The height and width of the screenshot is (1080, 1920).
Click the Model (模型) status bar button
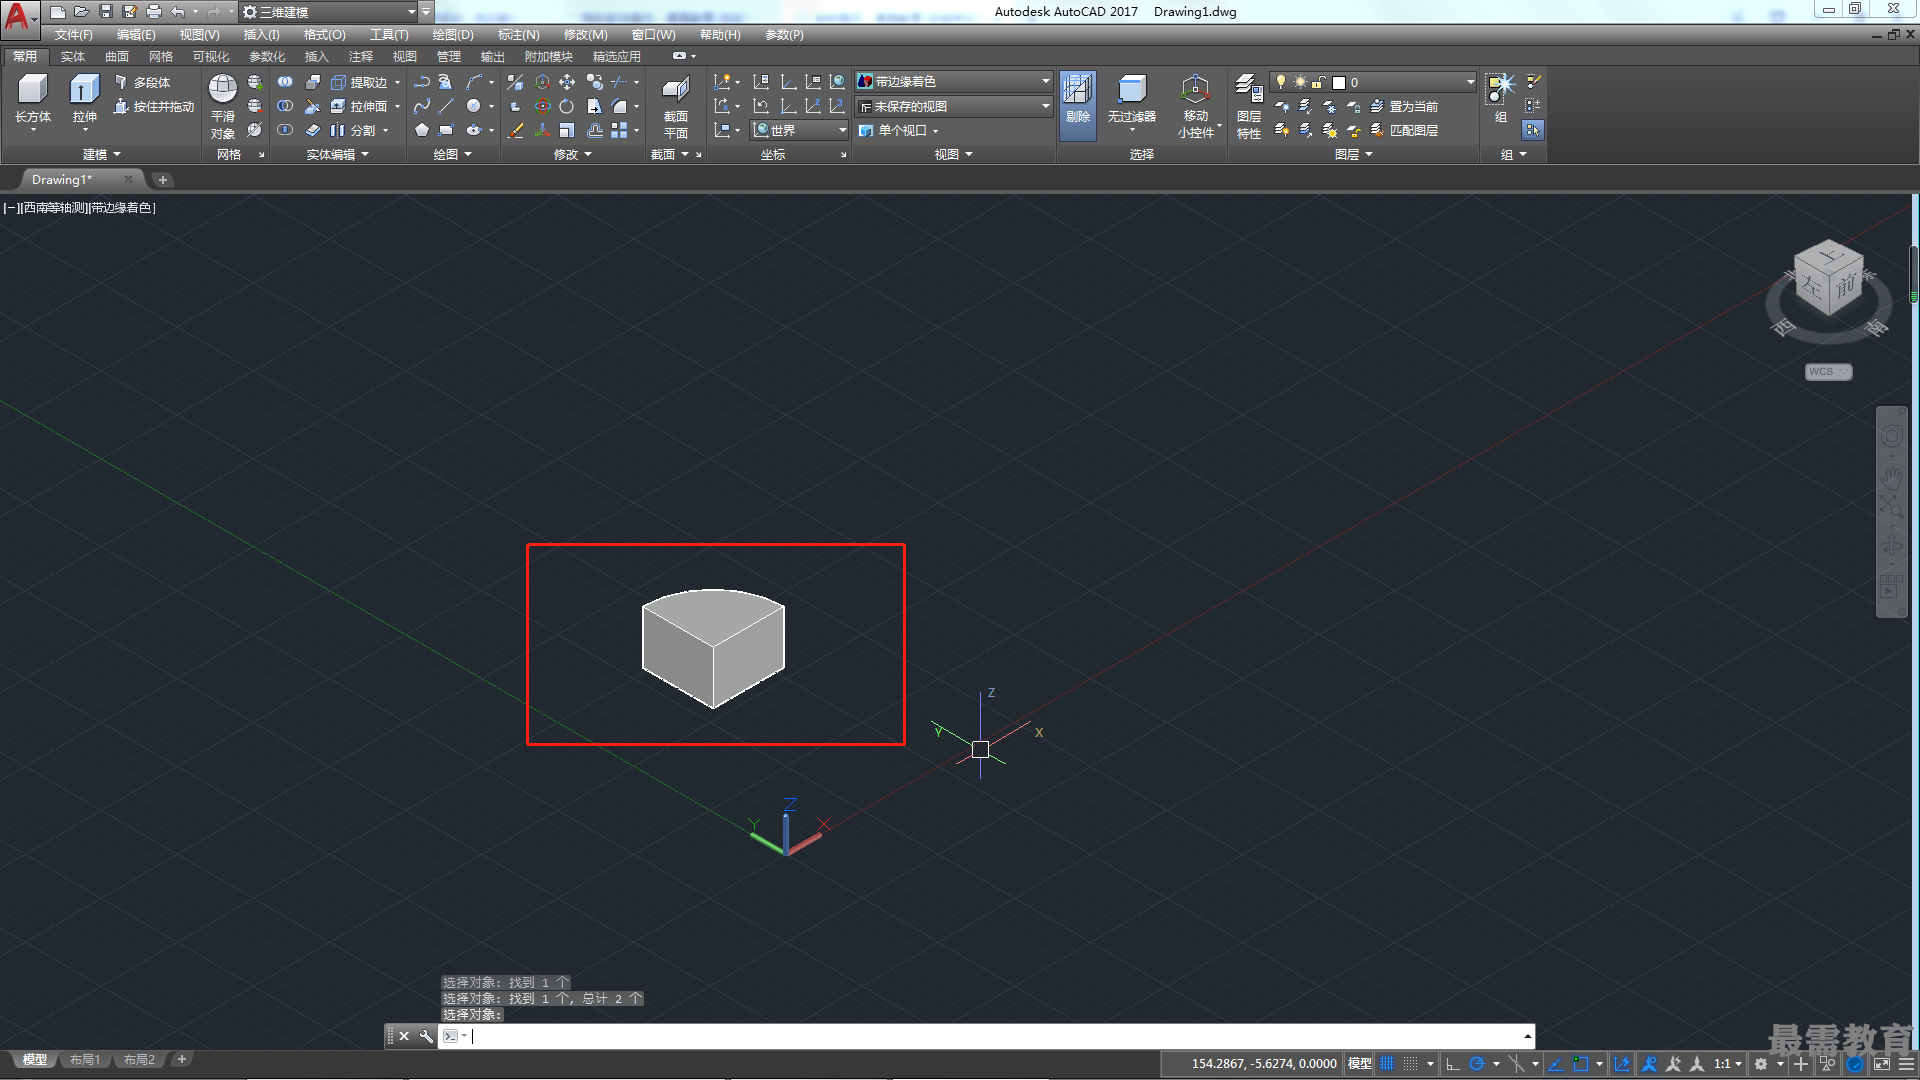click(1359, 1064)
